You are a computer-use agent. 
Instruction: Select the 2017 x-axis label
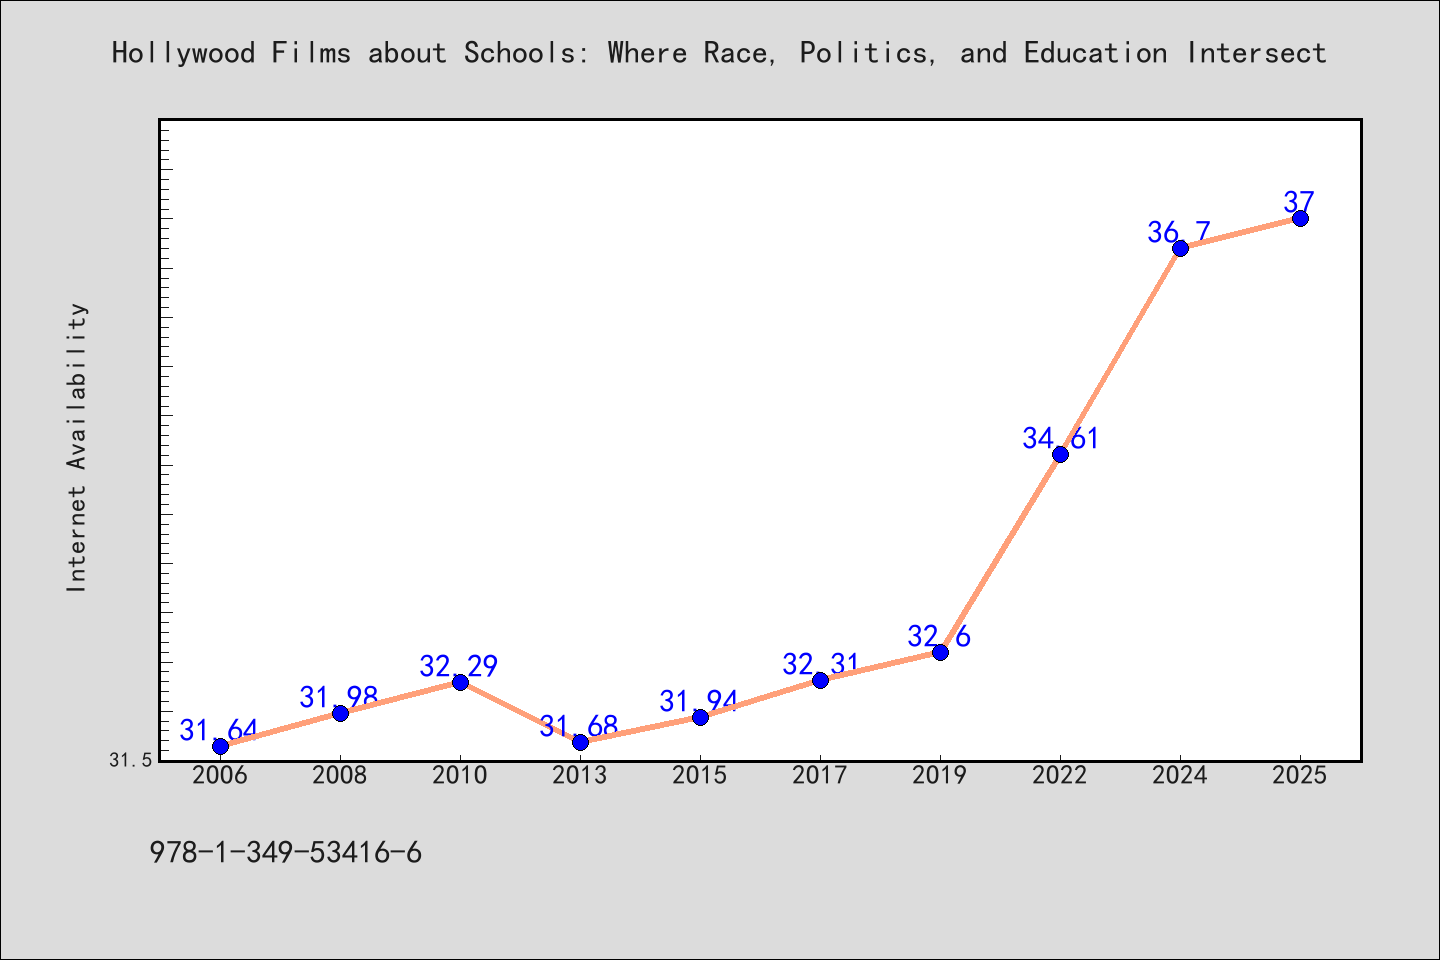coord(820,776)
